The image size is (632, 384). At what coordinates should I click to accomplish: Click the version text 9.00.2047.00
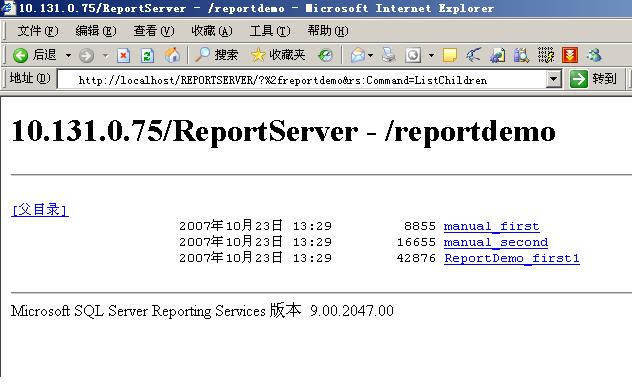(x=352, y=311)
